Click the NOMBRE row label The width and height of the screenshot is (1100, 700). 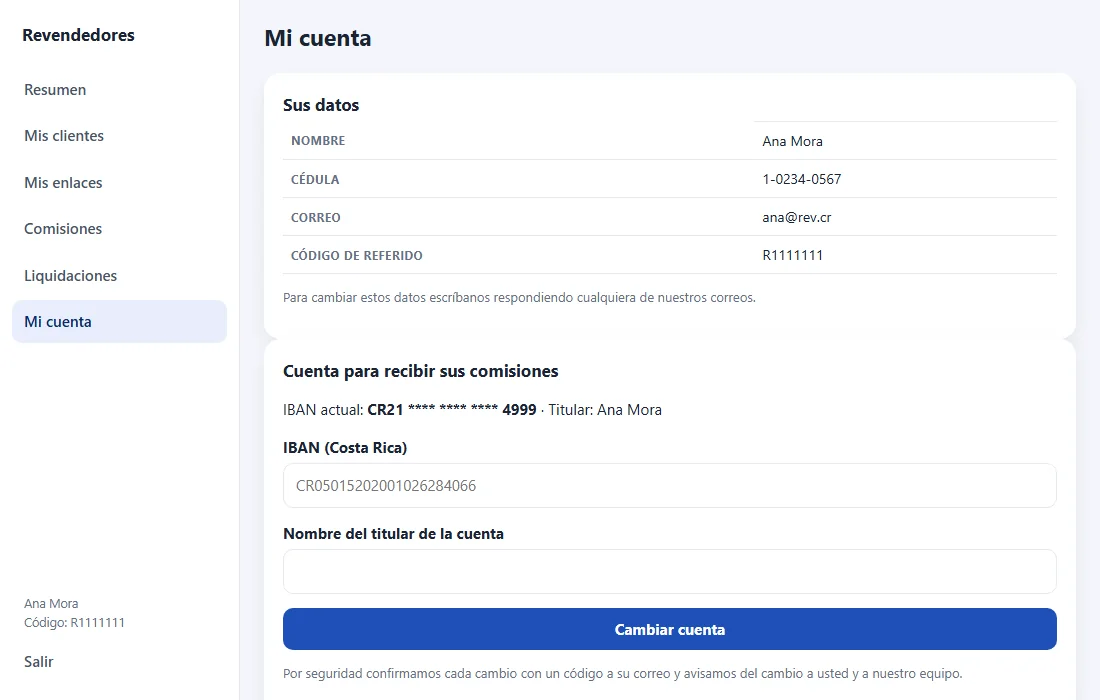318,140
